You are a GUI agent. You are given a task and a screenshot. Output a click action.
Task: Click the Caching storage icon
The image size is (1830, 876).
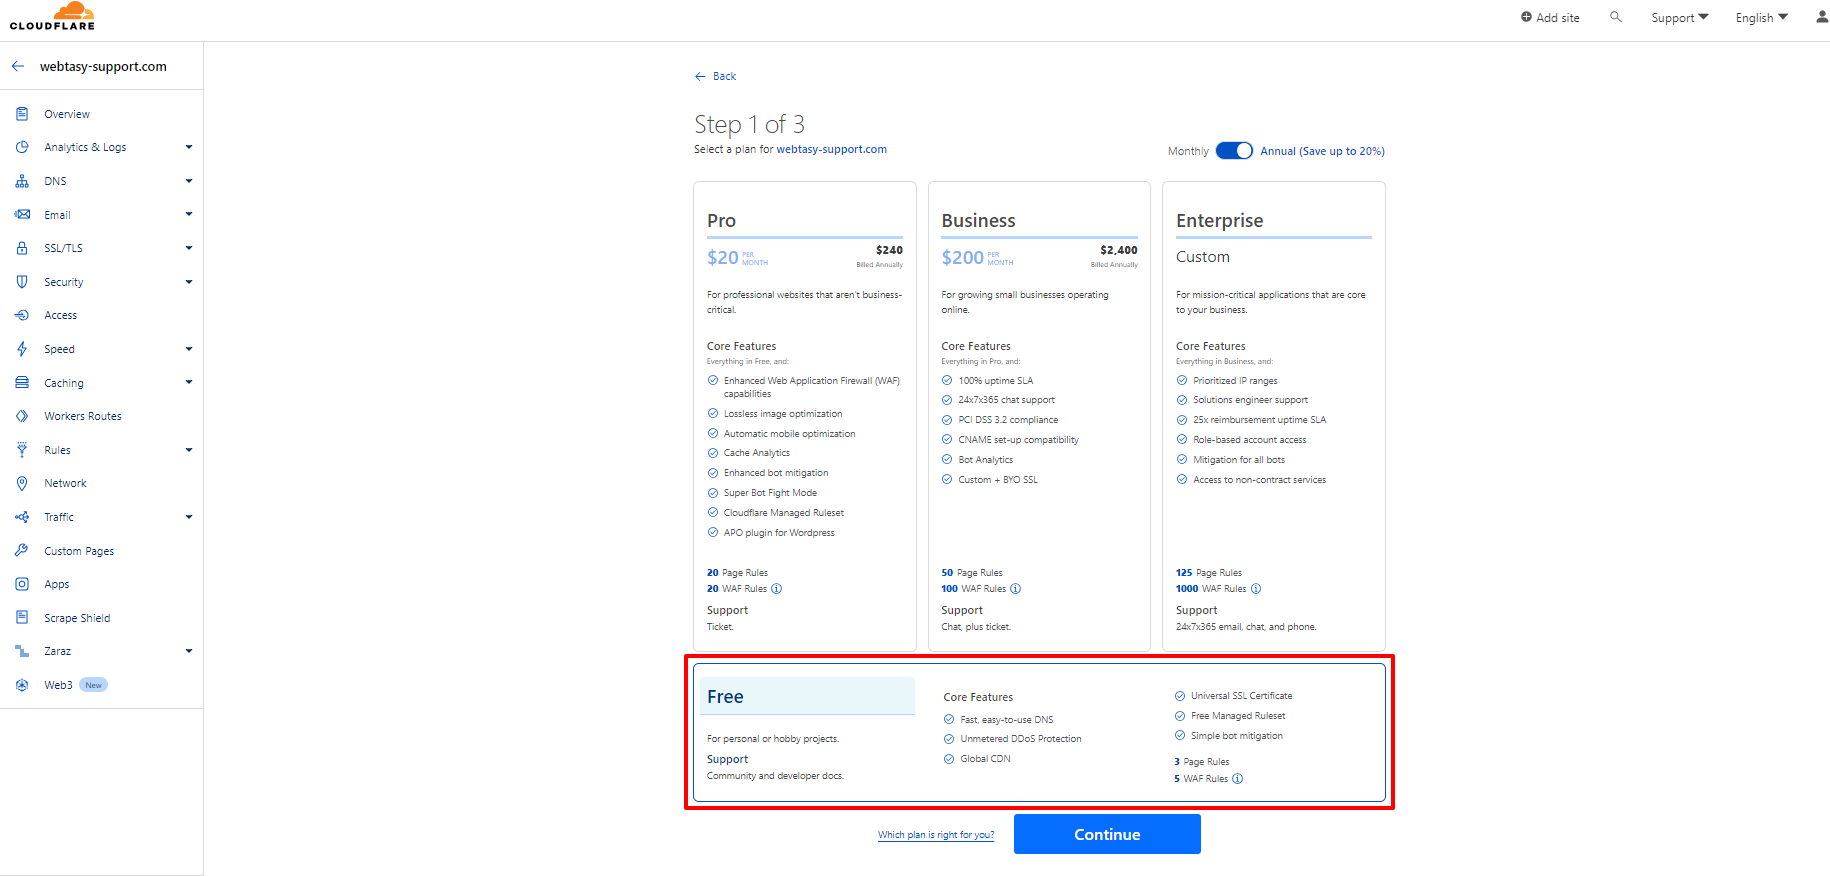pos(22,382)
